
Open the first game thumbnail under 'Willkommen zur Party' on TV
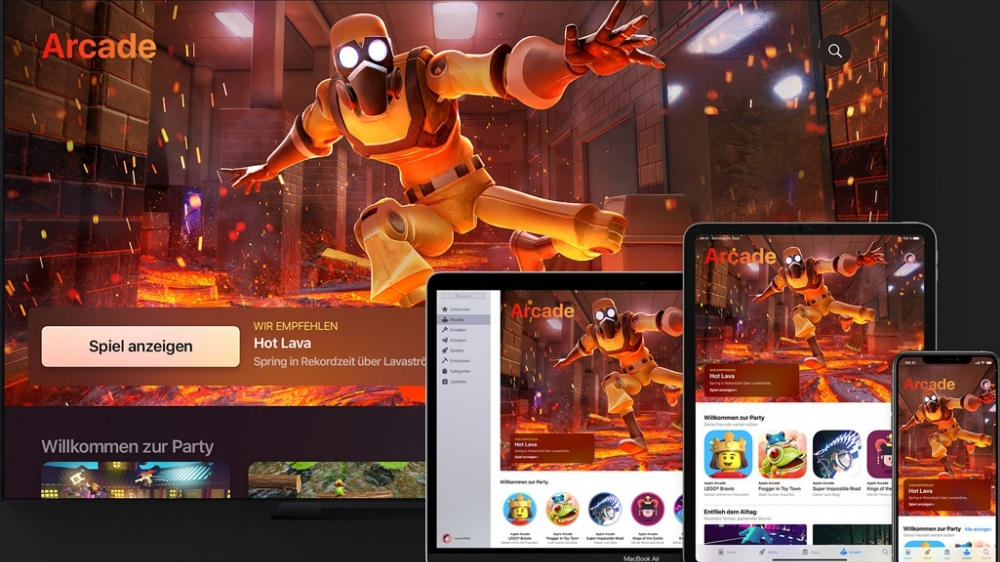pos(135,480)
